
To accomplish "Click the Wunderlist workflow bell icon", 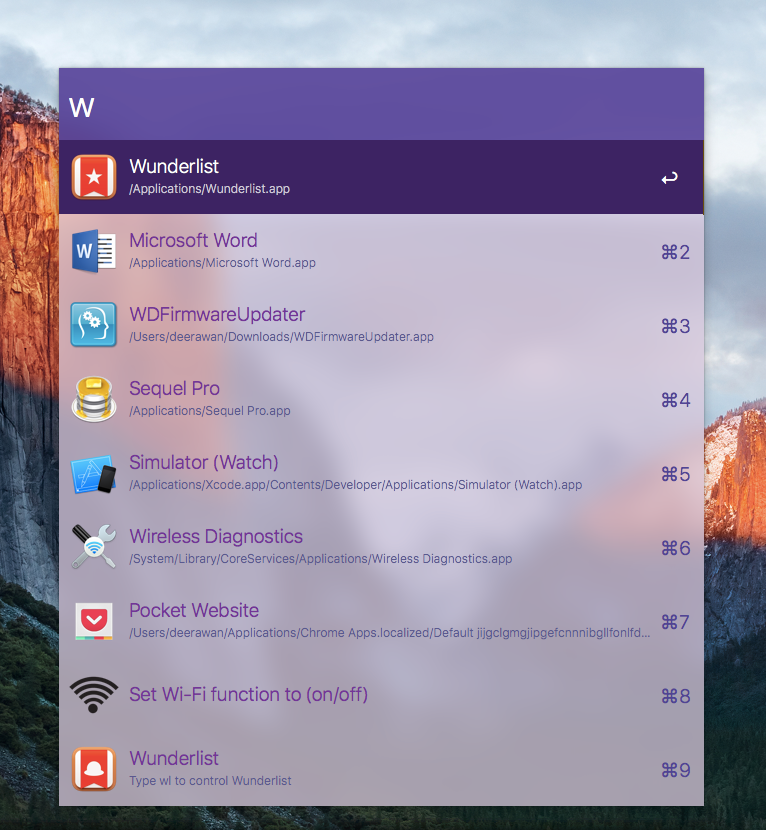I will click(x=94, y=769).
